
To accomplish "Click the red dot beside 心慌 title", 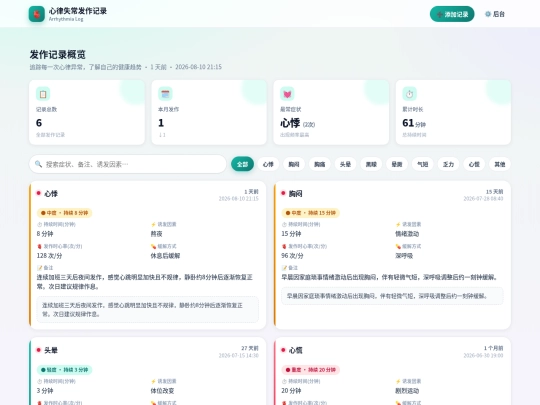I will point(283,350).
